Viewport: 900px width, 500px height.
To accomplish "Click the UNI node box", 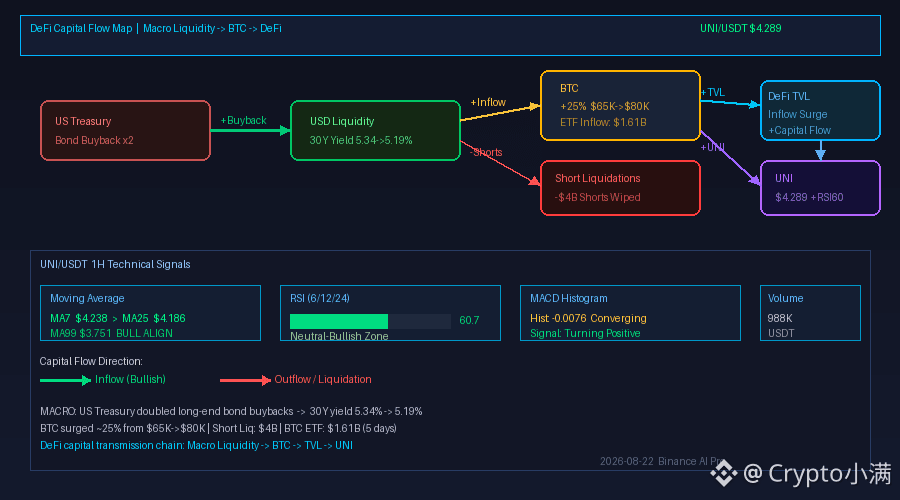I will click(820, 188).
